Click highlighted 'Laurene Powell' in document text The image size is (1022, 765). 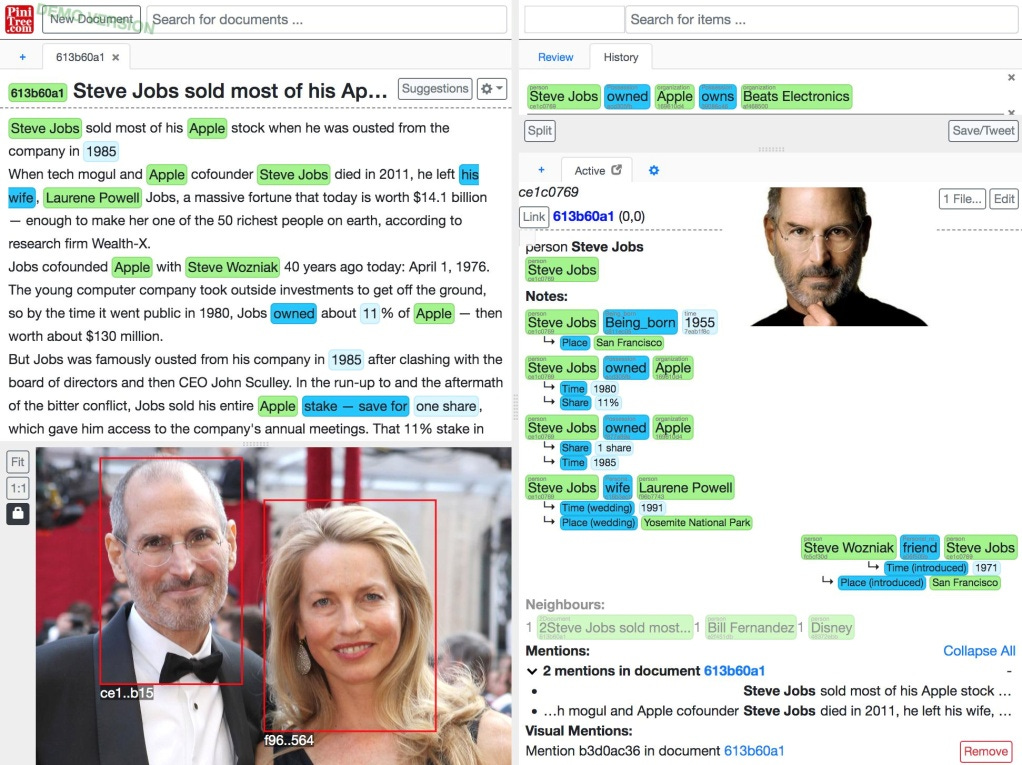pos(93,197)
